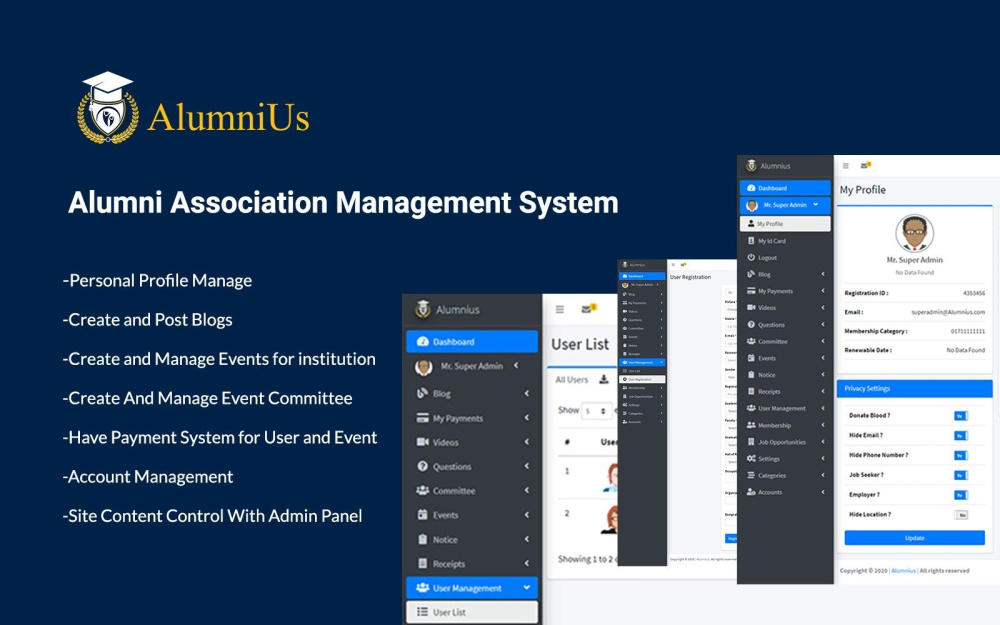Click the My Id Card icon in sidebar
Image resolution: width=1000 pixels, height=625 pixels.
751,241
